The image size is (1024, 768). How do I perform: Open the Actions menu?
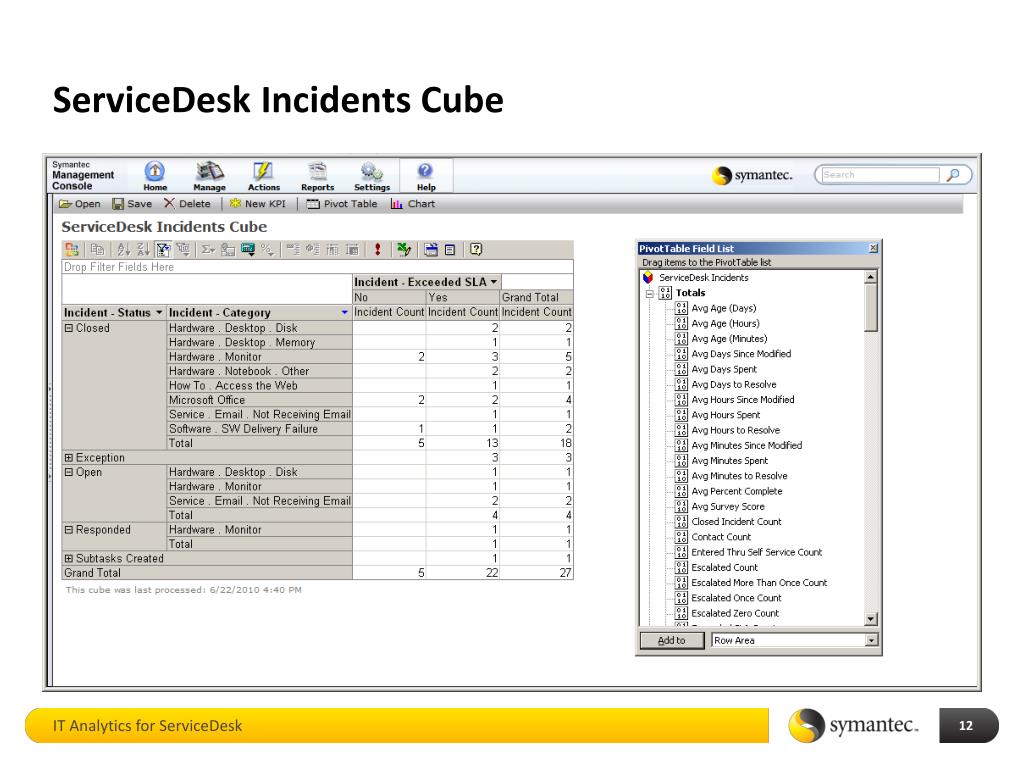pos(263,176)
